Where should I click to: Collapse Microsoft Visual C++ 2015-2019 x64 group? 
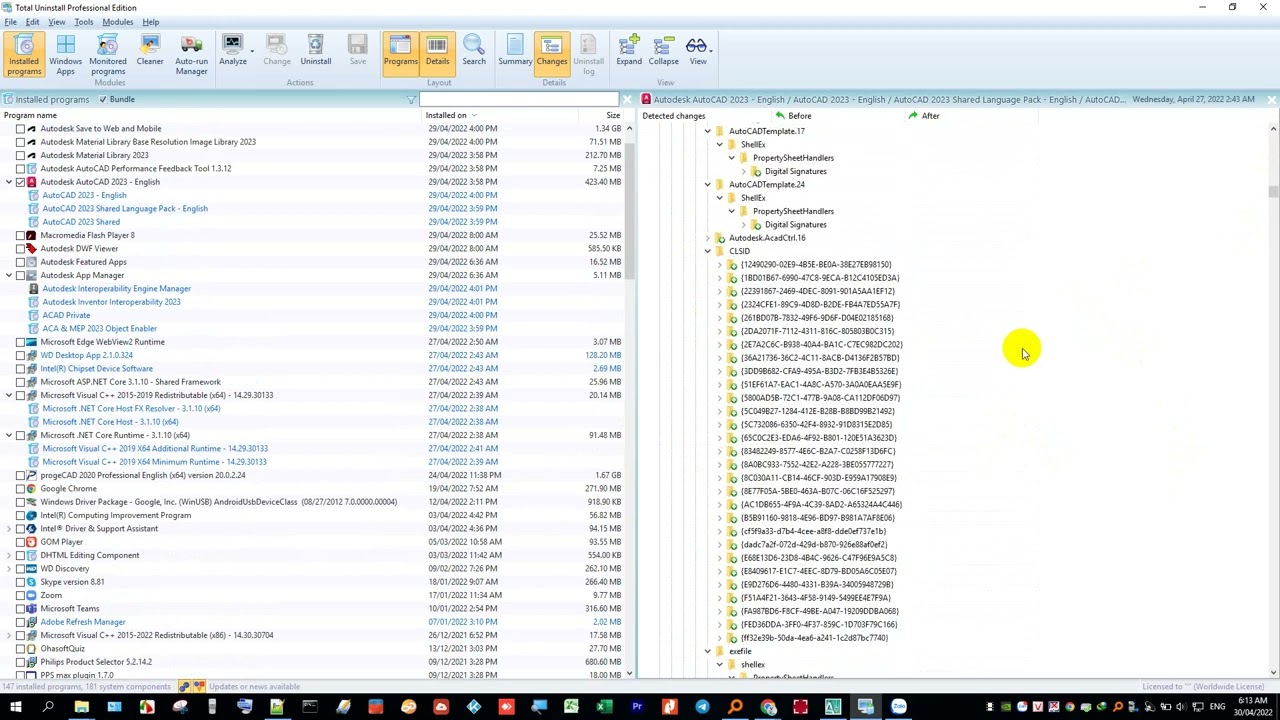pos(9,395)
